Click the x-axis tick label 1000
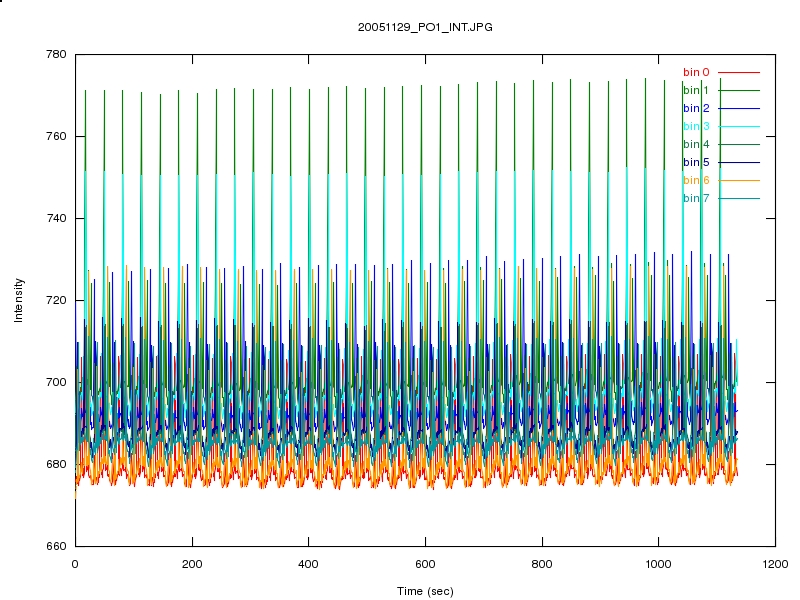800x600 pixels. click(x=658, y=564)
